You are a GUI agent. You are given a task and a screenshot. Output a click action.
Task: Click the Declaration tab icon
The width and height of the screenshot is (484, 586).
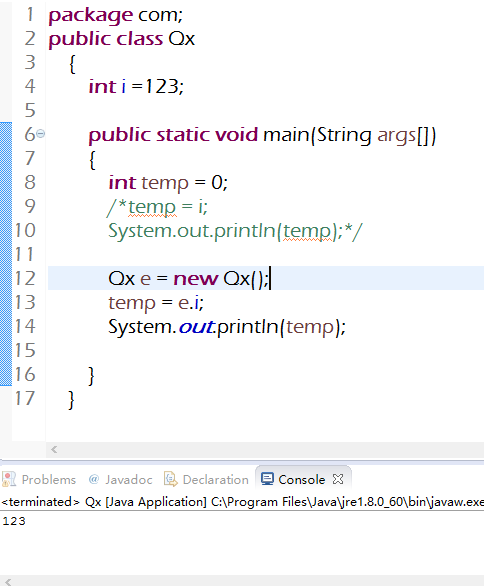coord(171,479)
